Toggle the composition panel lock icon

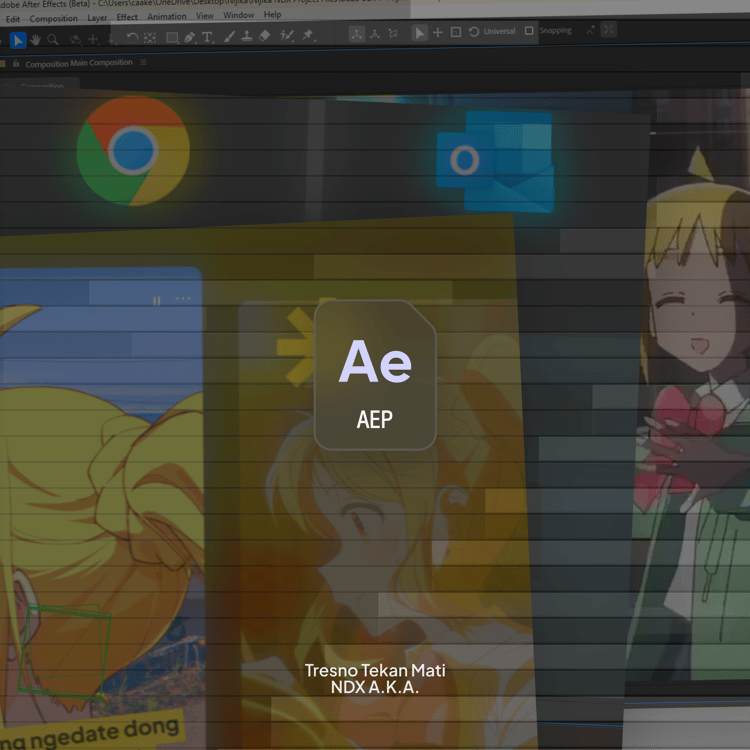point(16,63)
